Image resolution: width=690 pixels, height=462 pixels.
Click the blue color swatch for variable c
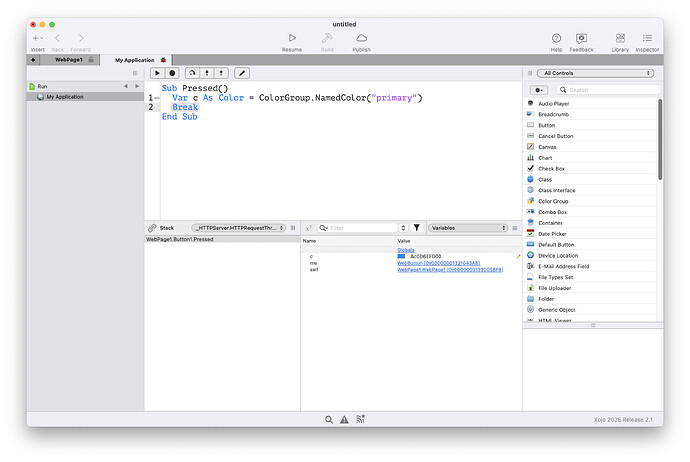(x=401, y=257)
